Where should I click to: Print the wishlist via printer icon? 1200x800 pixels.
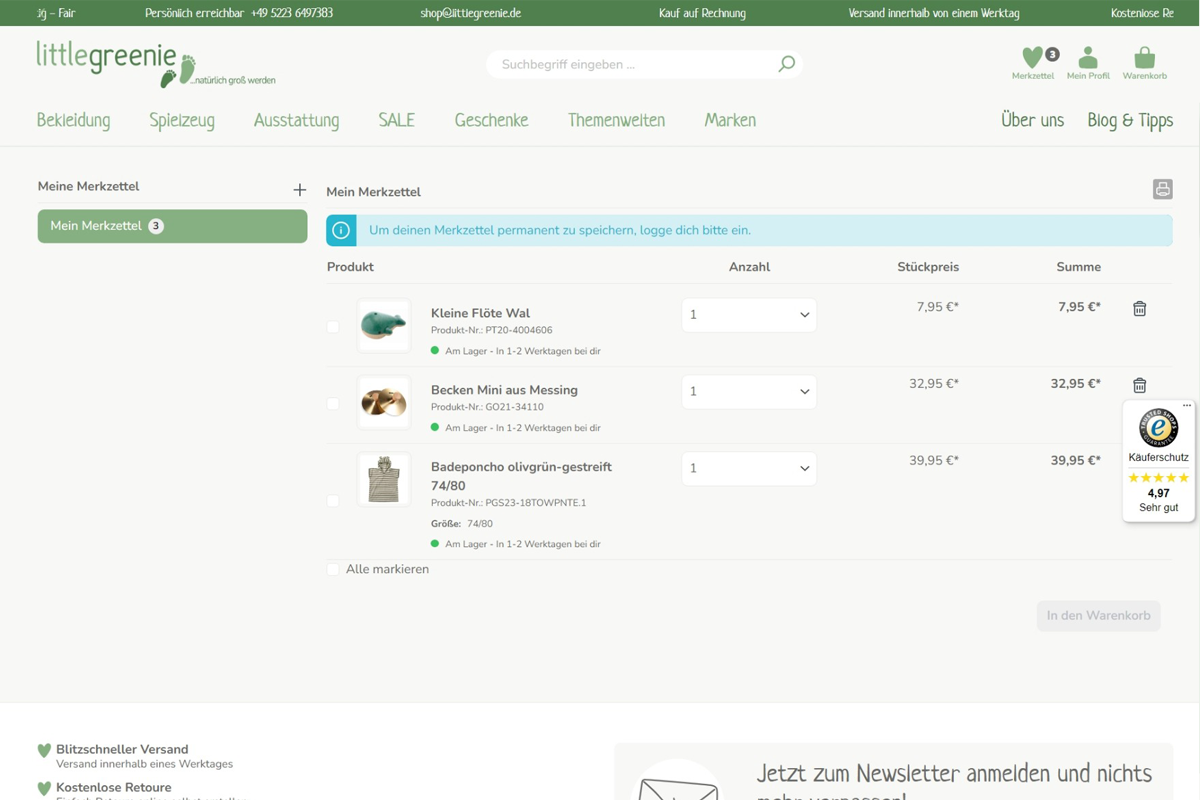pyautogui.click(x=1162, y=189)
